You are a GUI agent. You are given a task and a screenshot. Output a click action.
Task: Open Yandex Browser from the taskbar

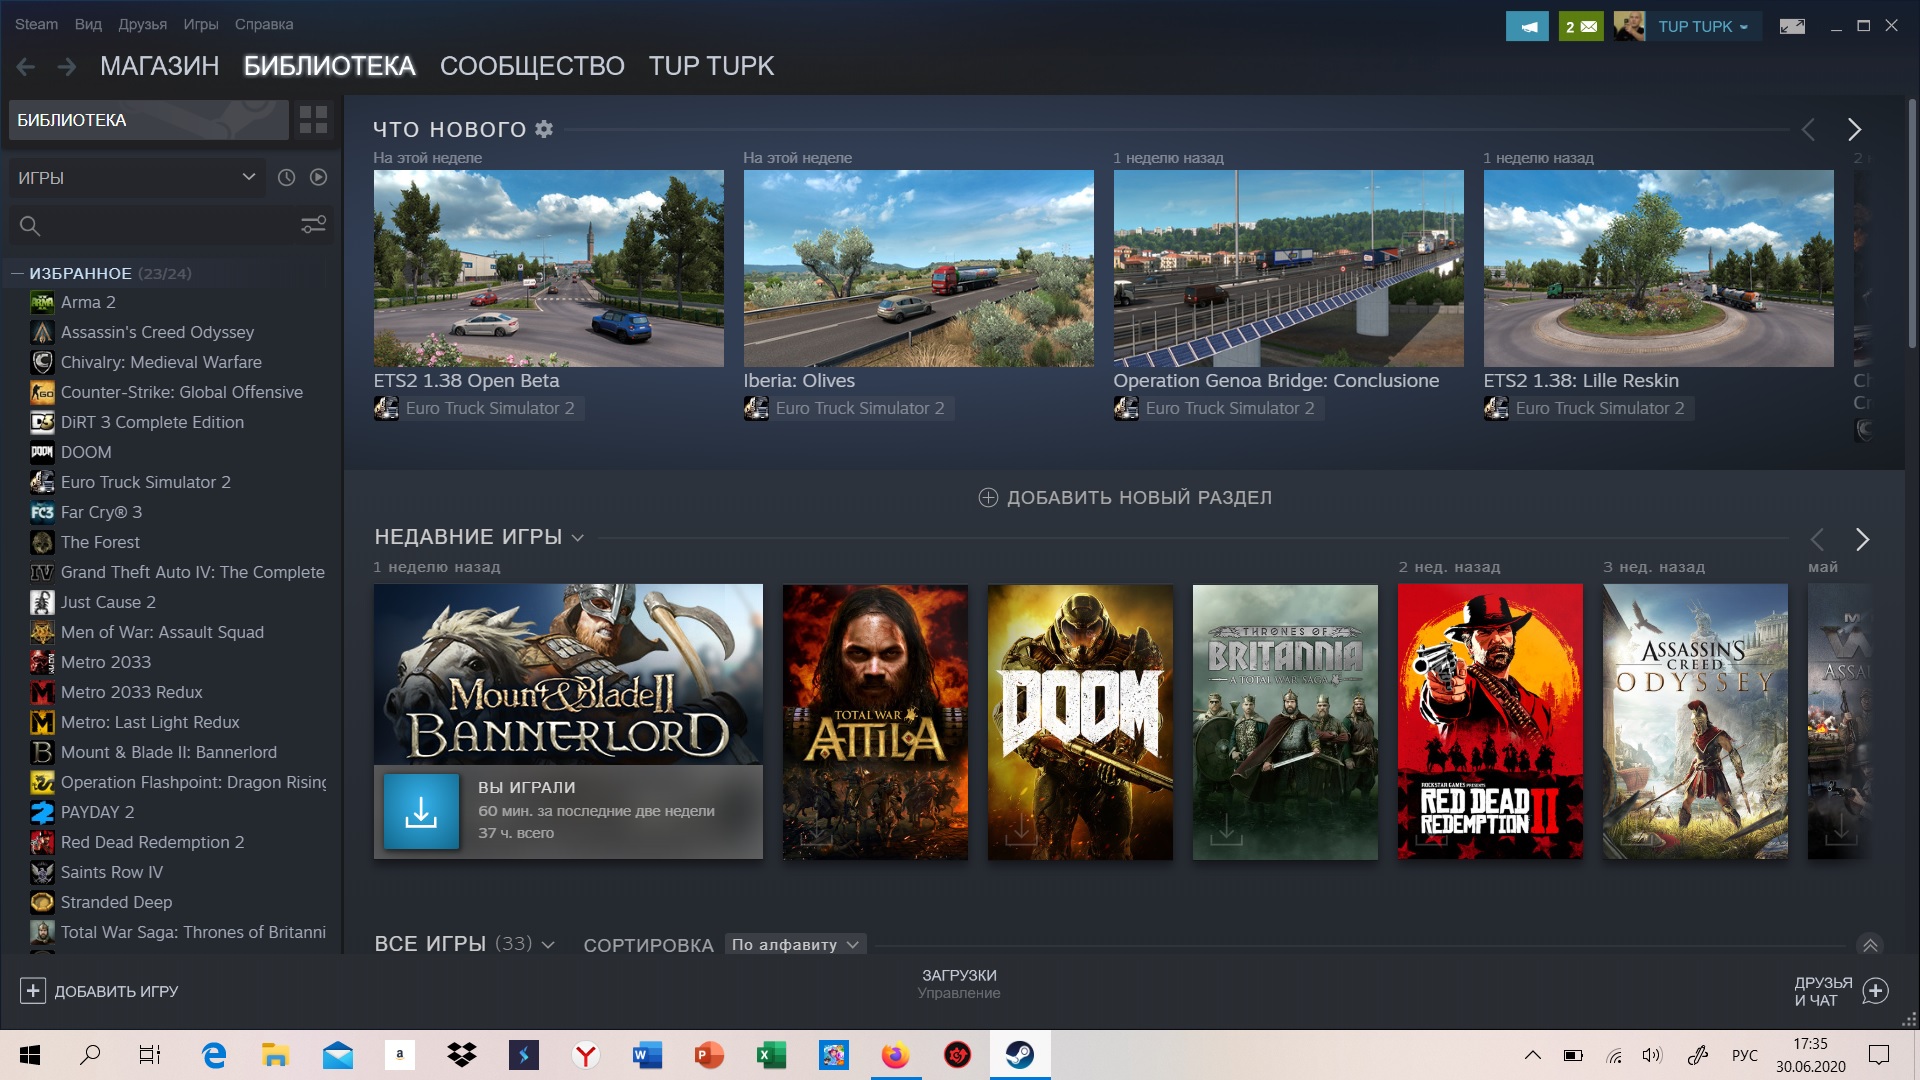(585, 1055)
